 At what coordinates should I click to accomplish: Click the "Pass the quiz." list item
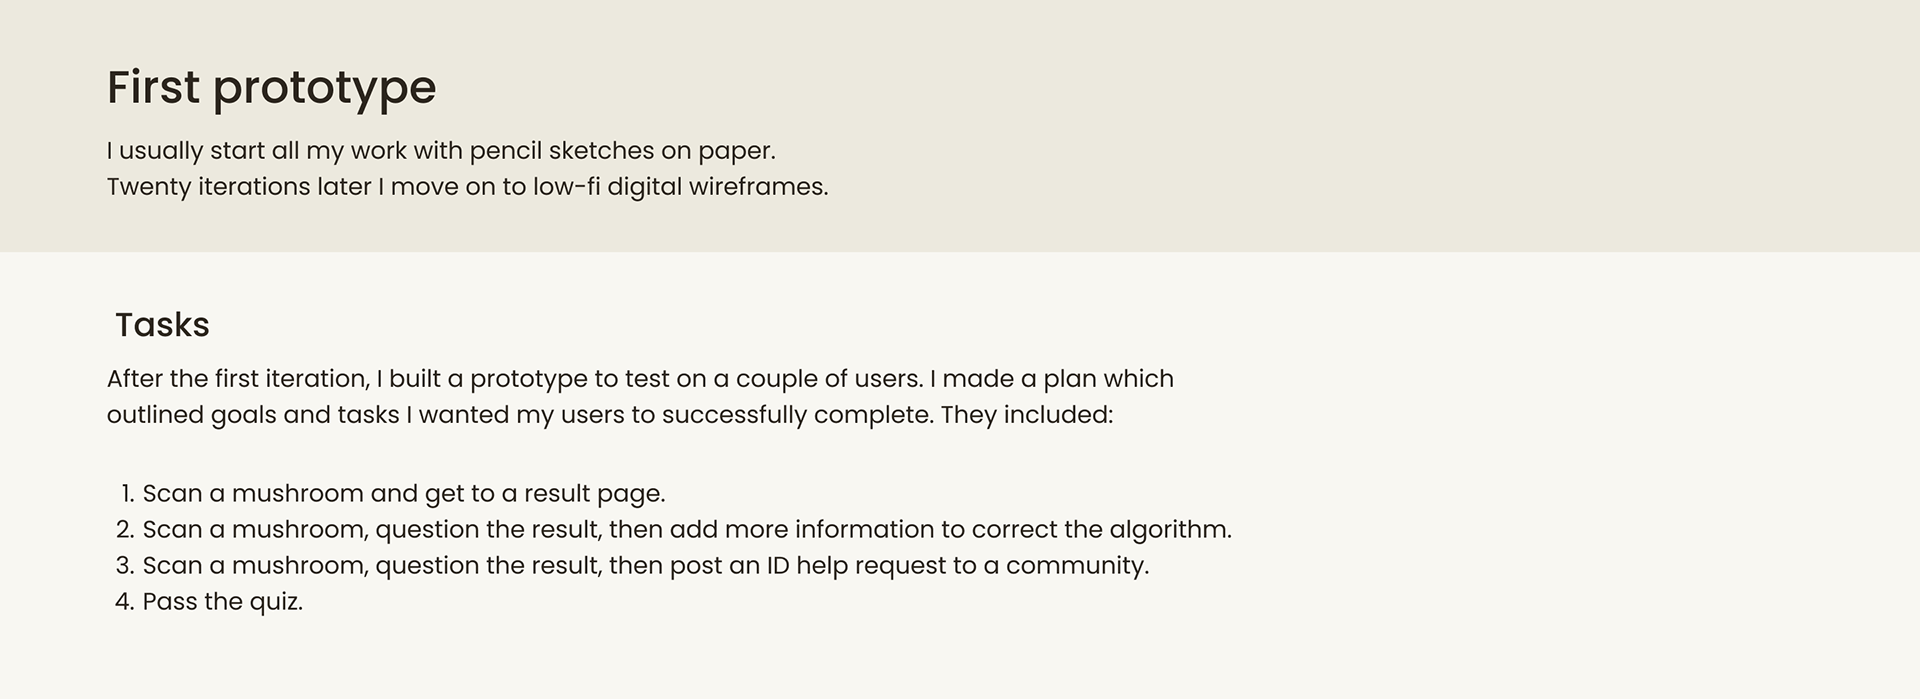point(222,602)
